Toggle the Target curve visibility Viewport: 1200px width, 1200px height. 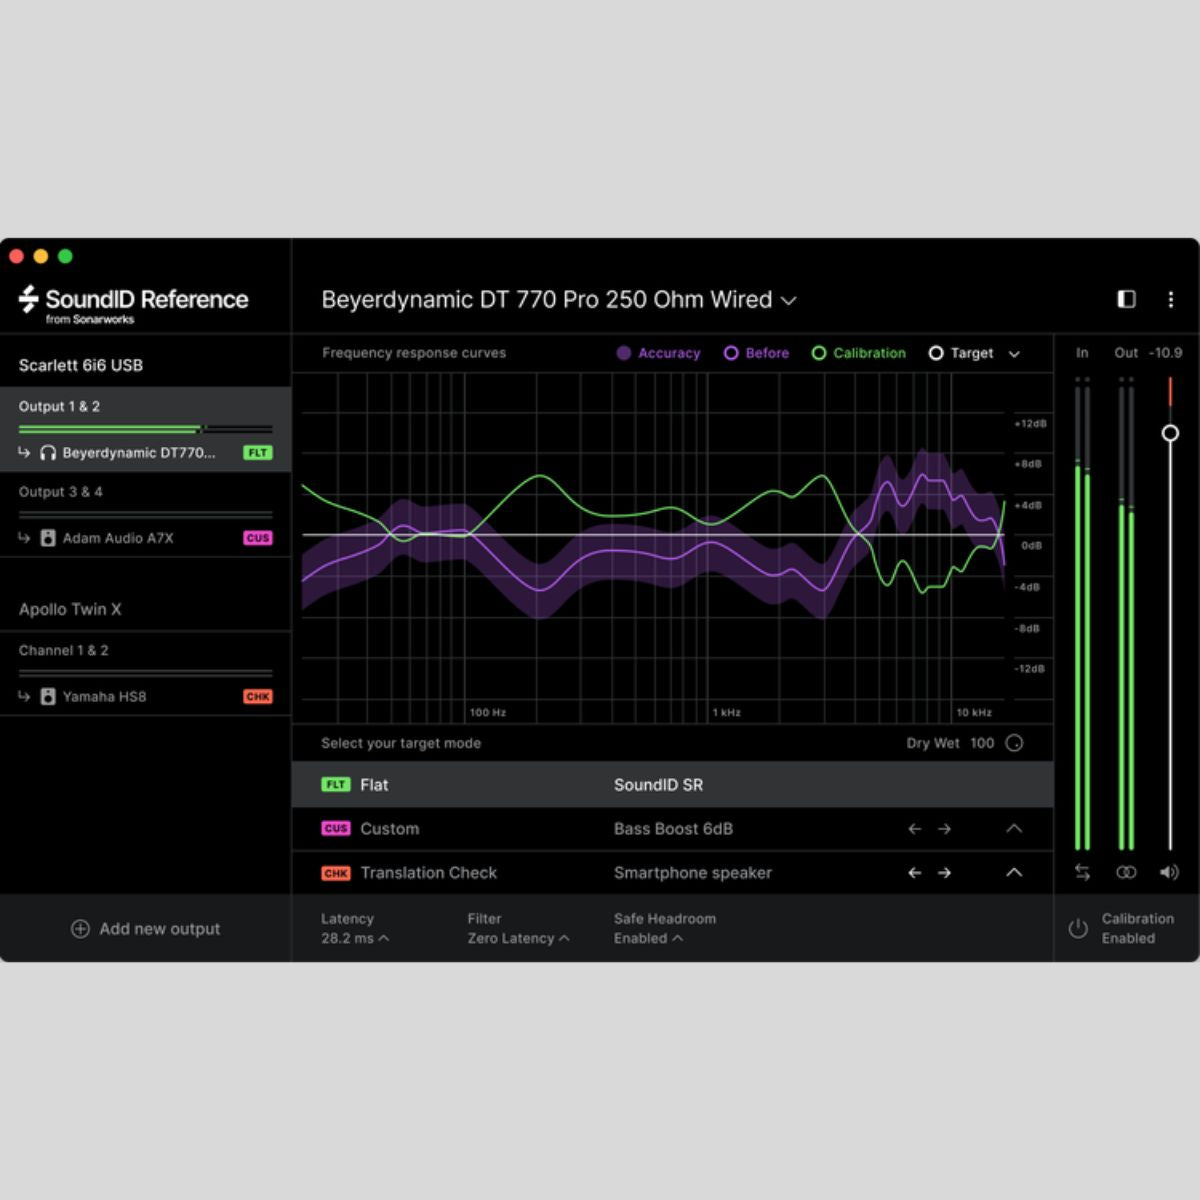coord(961,353)
